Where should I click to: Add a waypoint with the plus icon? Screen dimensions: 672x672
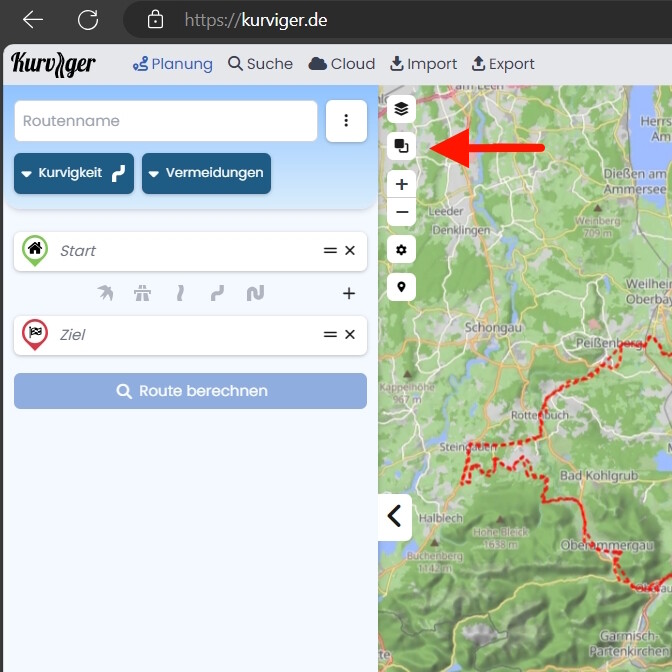click(349, 293)
